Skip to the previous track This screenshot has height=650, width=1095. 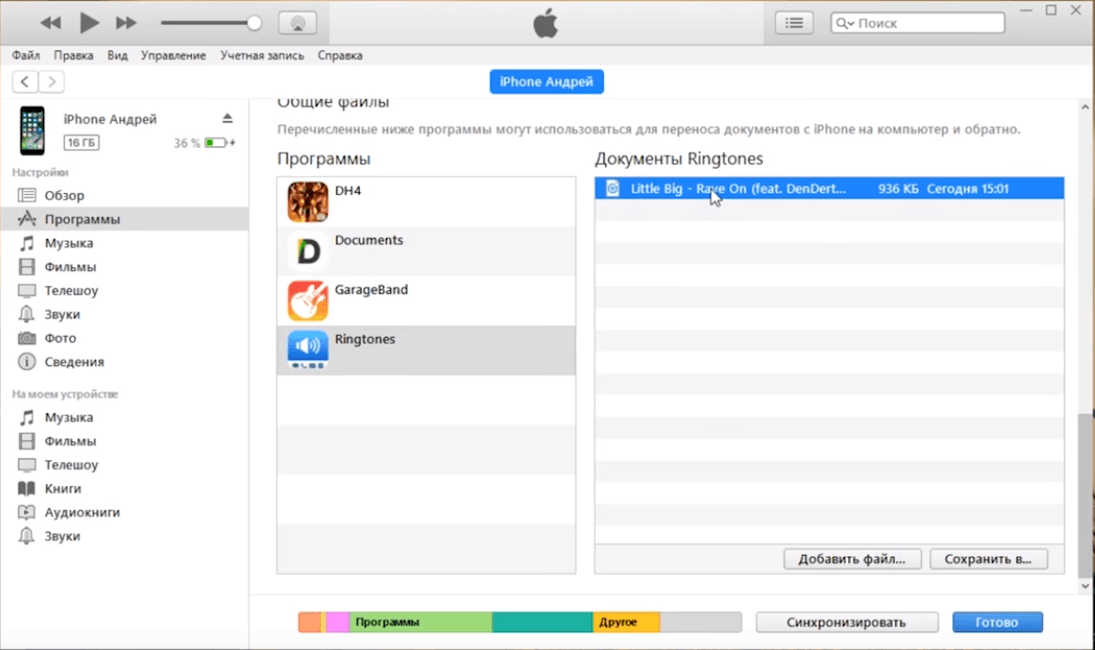pyautogui.click(x=50, y=23)
